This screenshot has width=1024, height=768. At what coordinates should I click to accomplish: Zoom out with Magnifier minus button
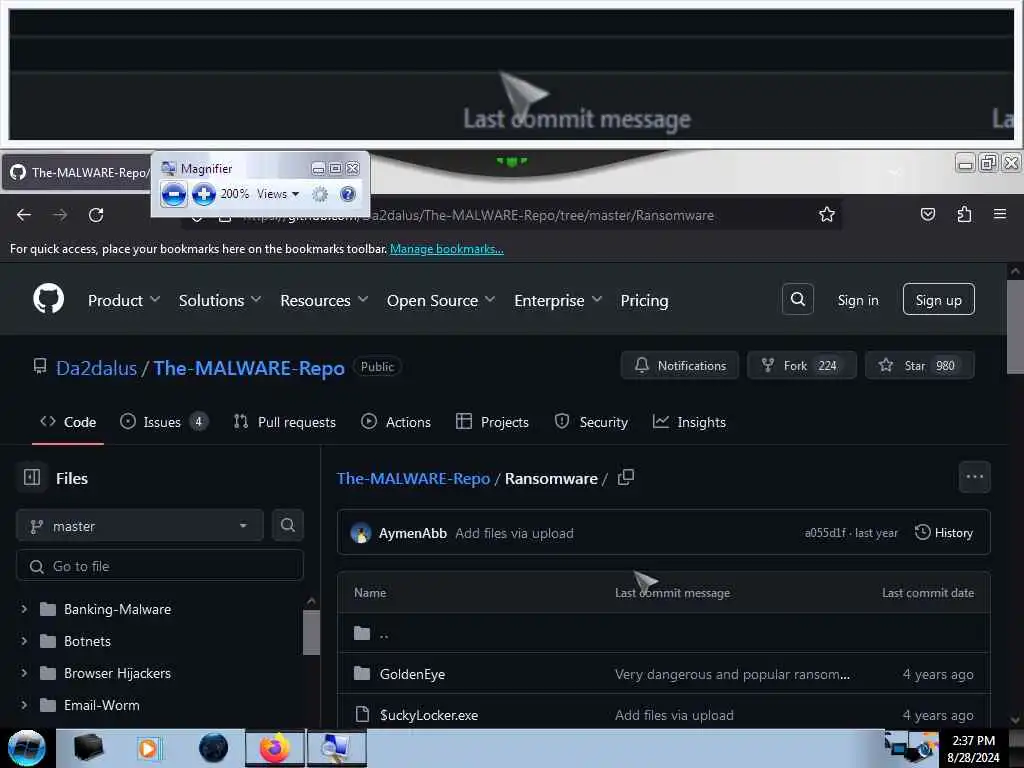pyautogui.click(x=173, y=194)
